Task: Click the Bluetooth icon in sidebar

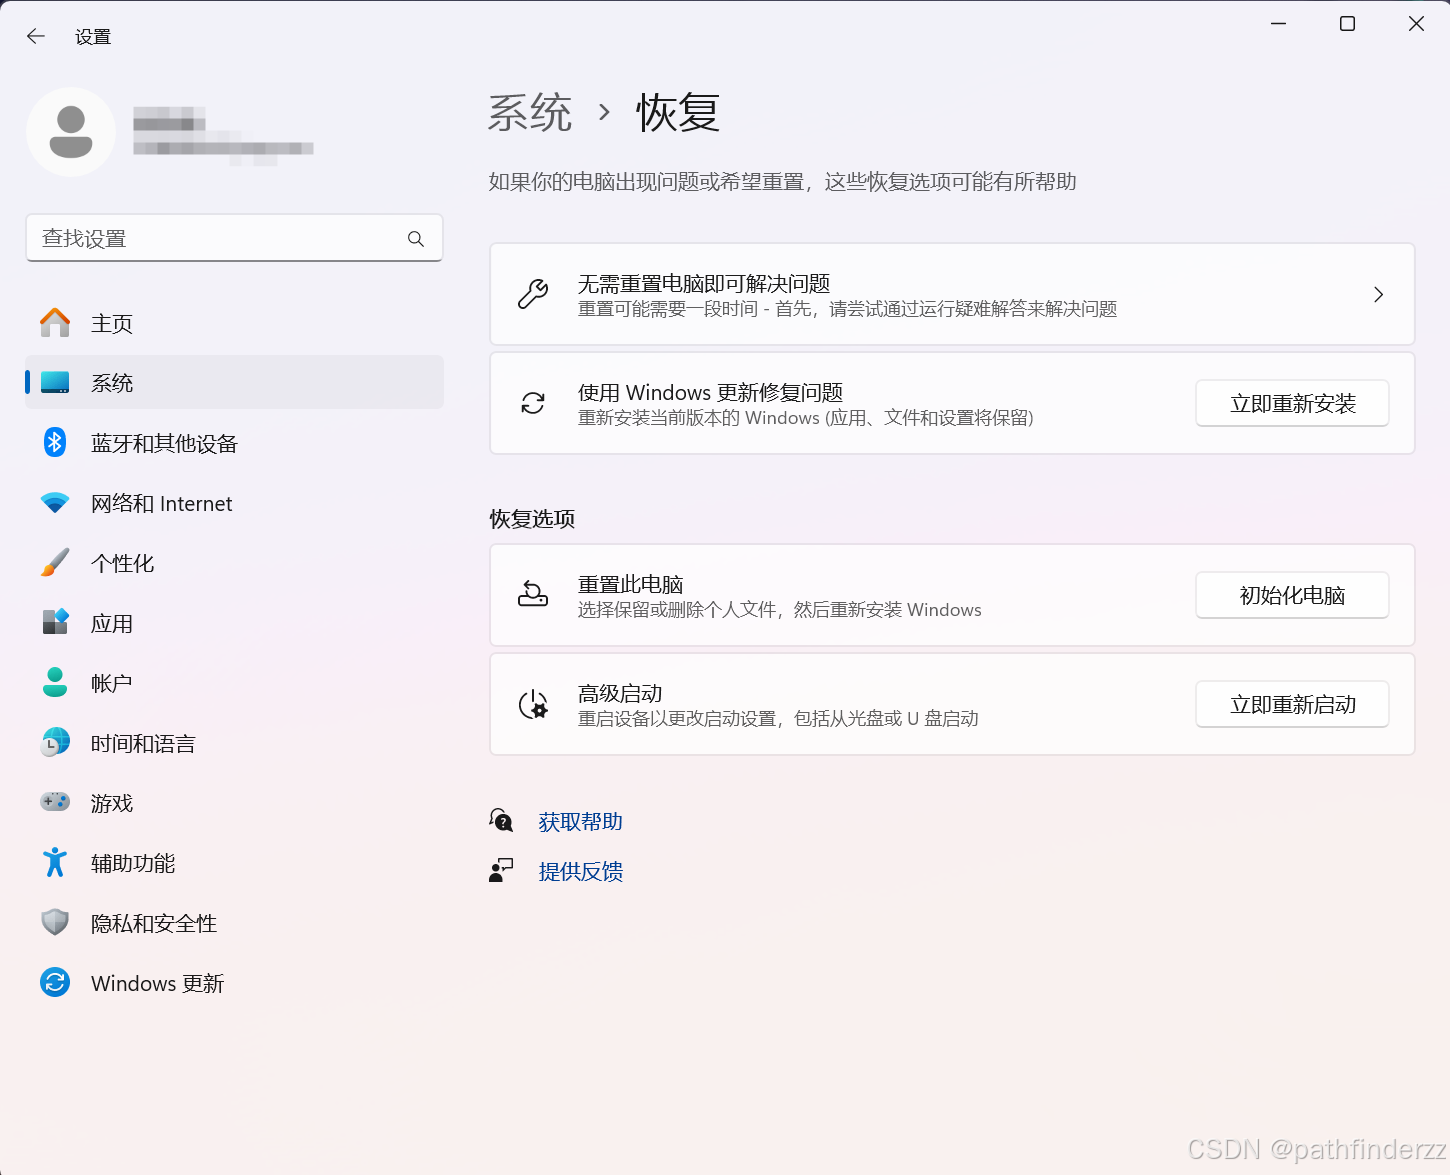Action: coord(55,442)
